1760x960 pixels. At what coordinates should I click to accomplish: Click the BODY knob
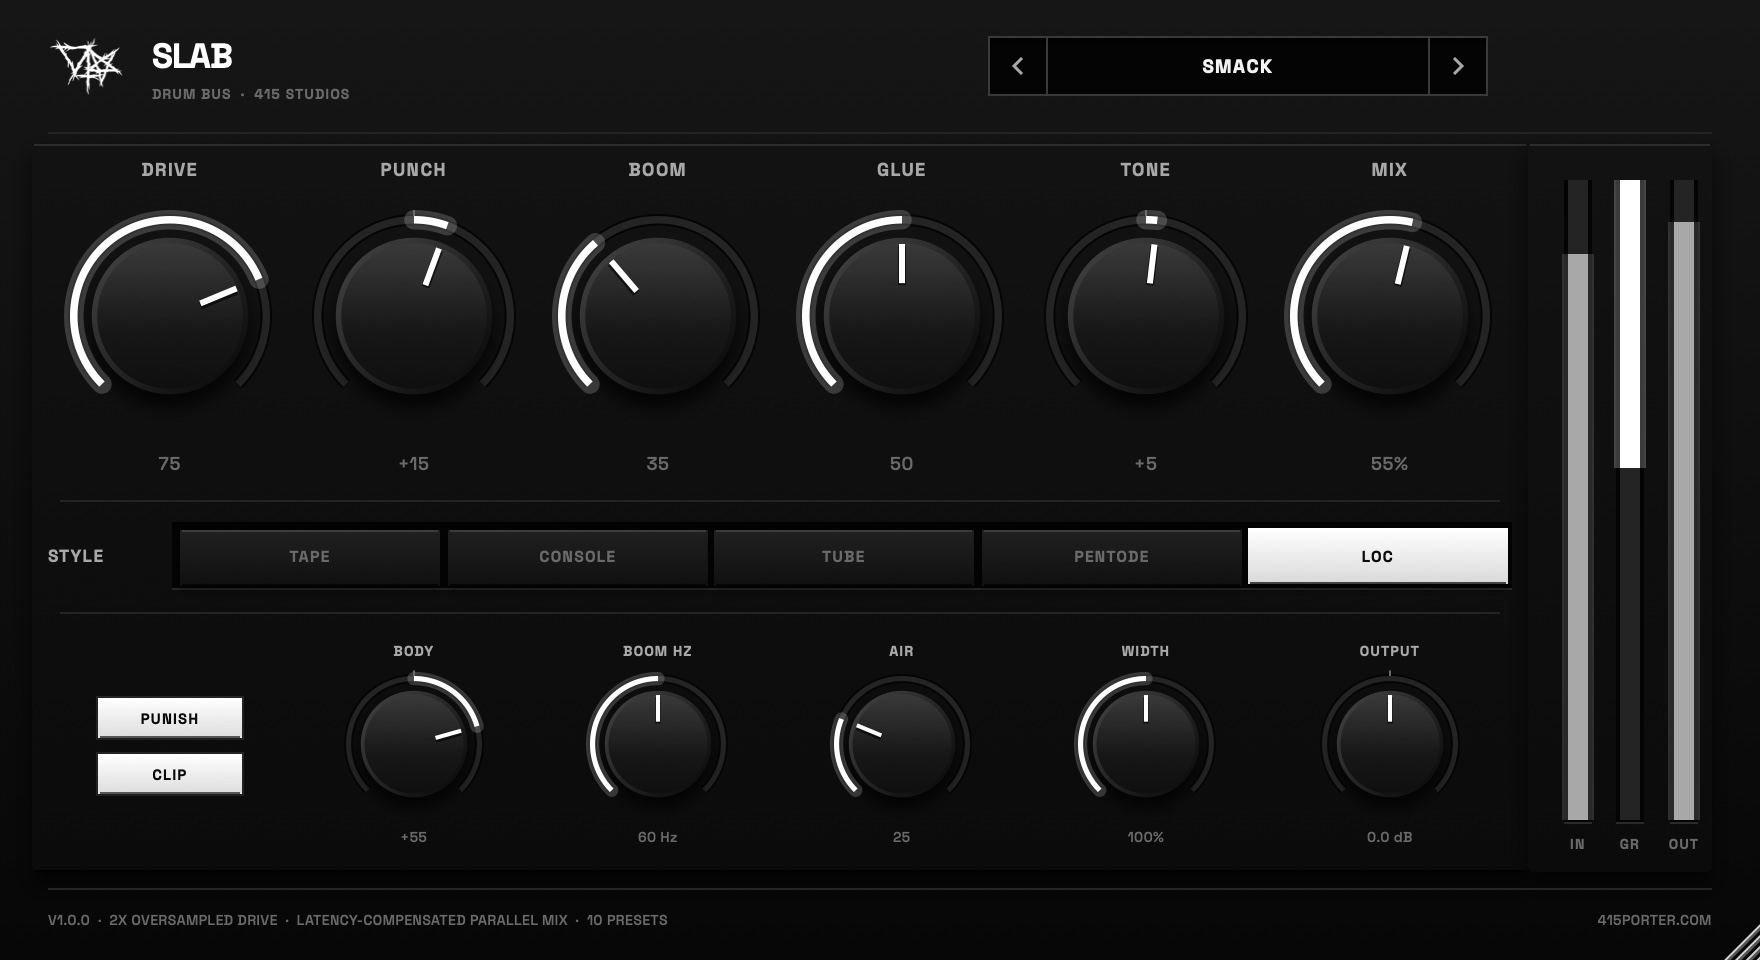pos(413,744)
